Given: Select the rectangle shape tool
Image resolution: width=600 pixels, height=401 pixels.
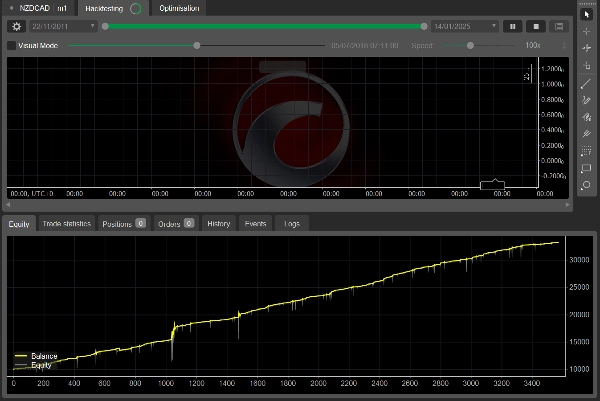Looking at the screenshot, I should pos(586,168).
